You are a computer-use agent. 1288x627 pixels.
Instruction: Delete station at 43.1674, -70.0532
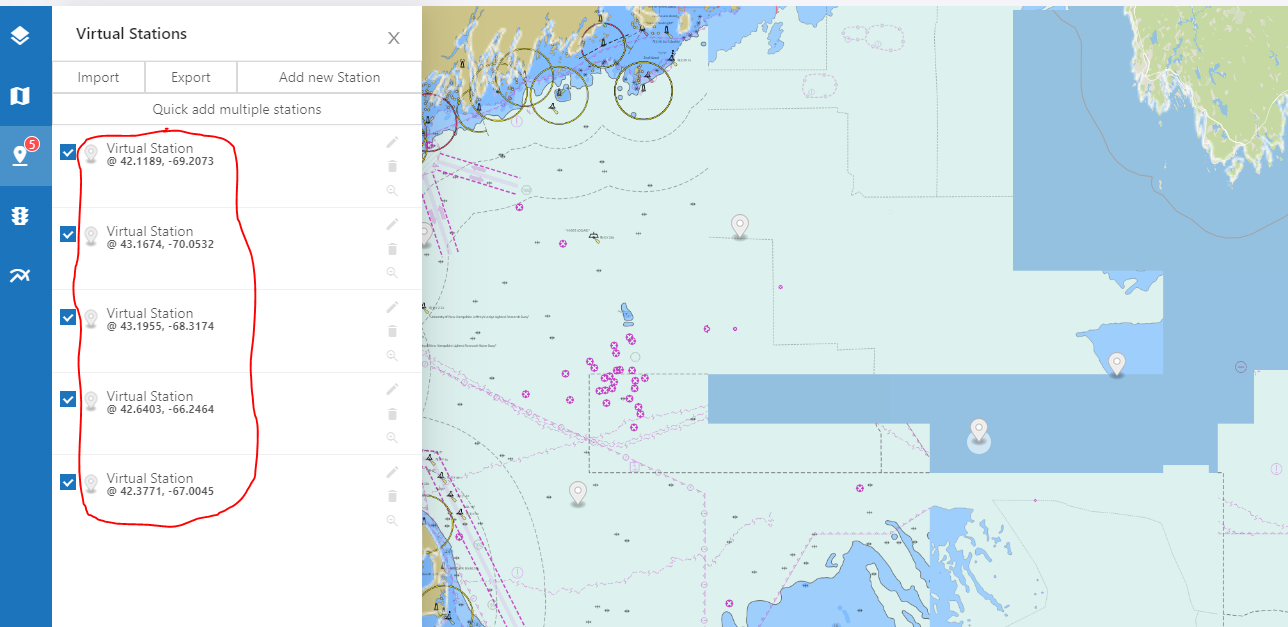[x=392, y=249]
